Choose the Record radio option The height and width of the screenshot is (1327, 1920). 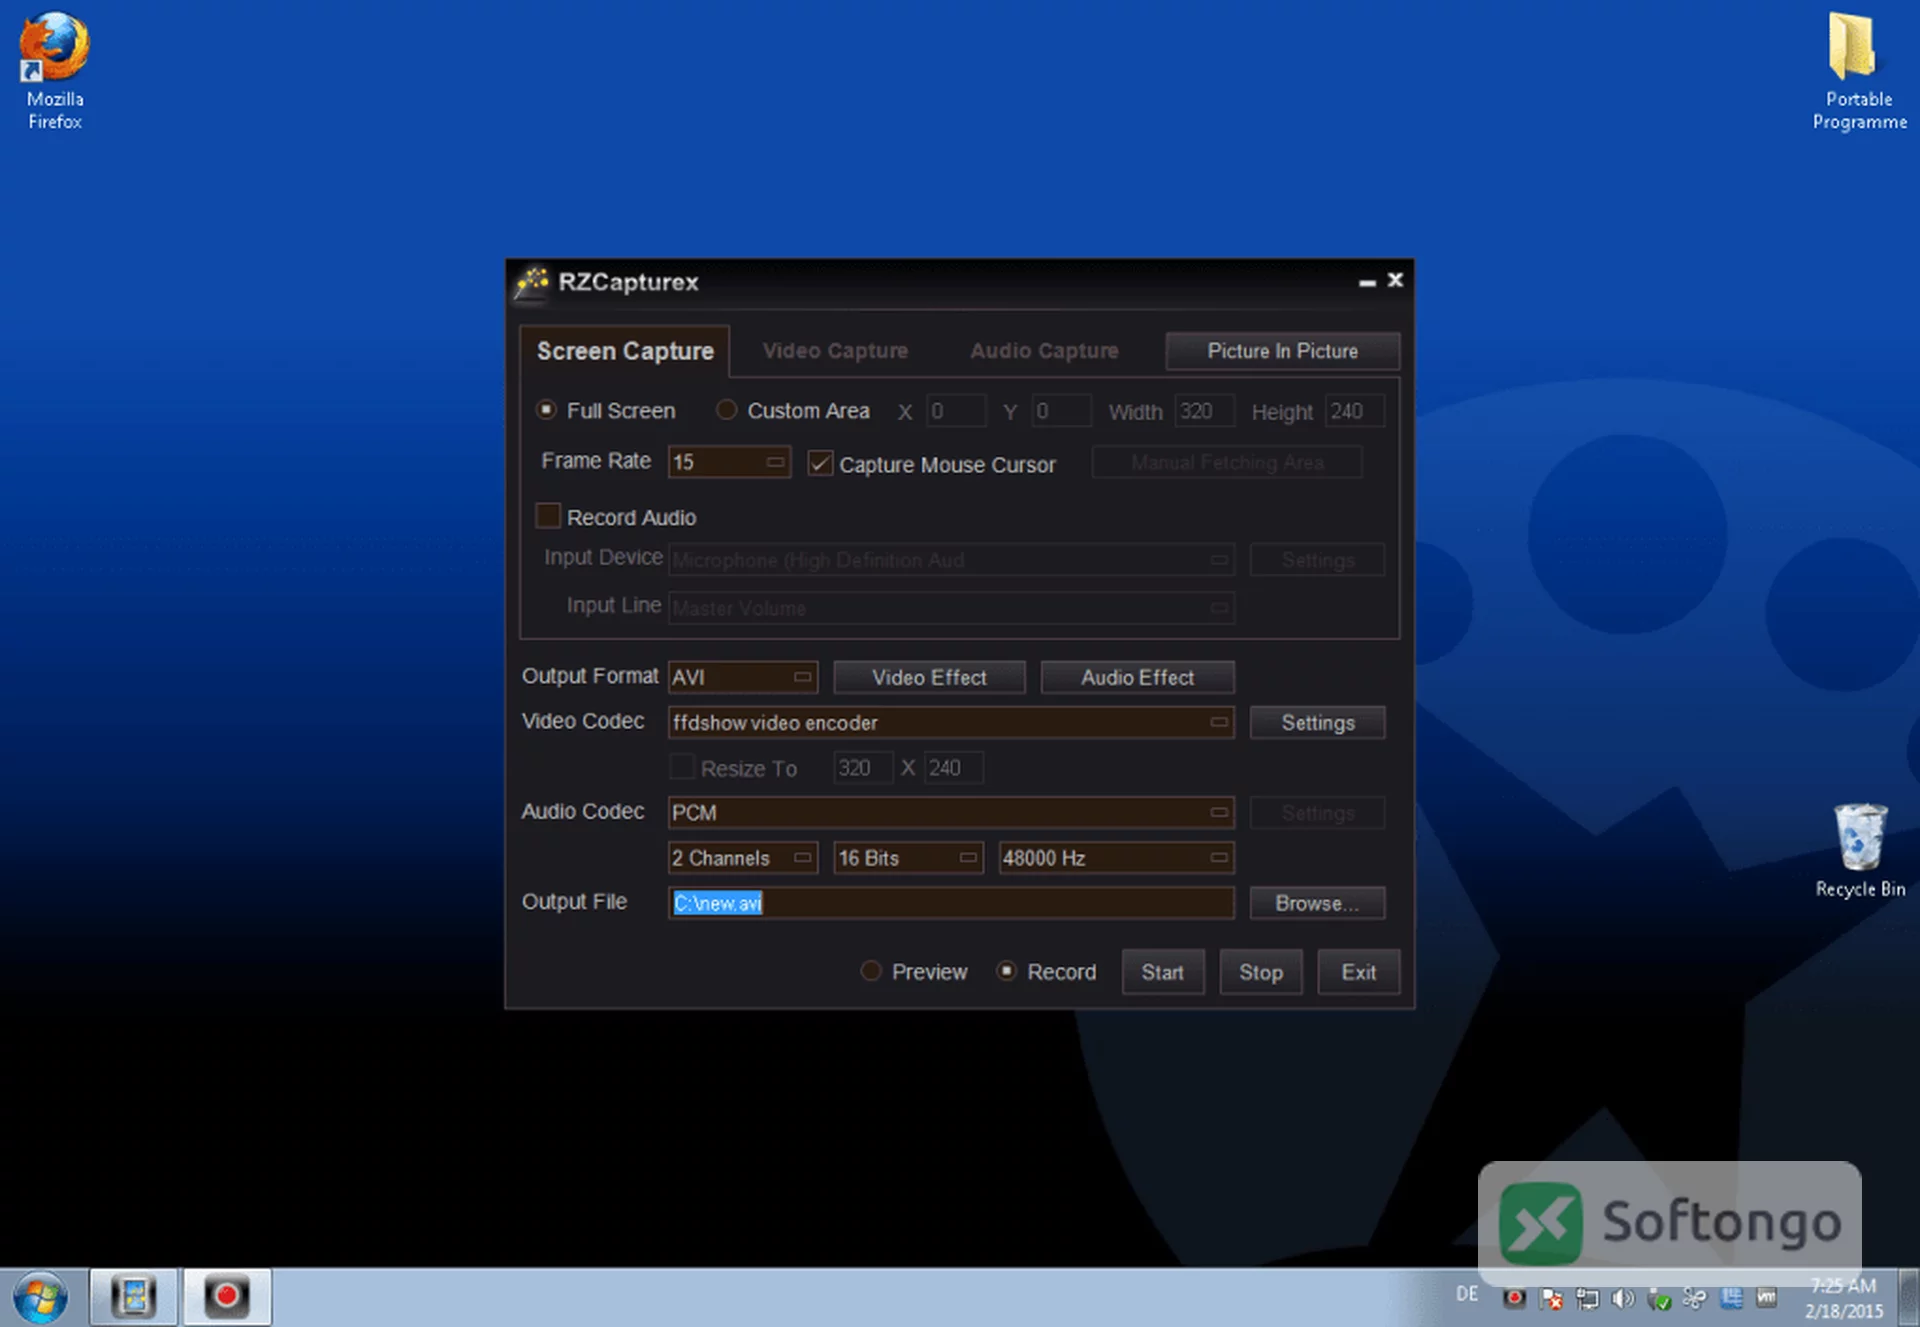tap(1007, 971)
